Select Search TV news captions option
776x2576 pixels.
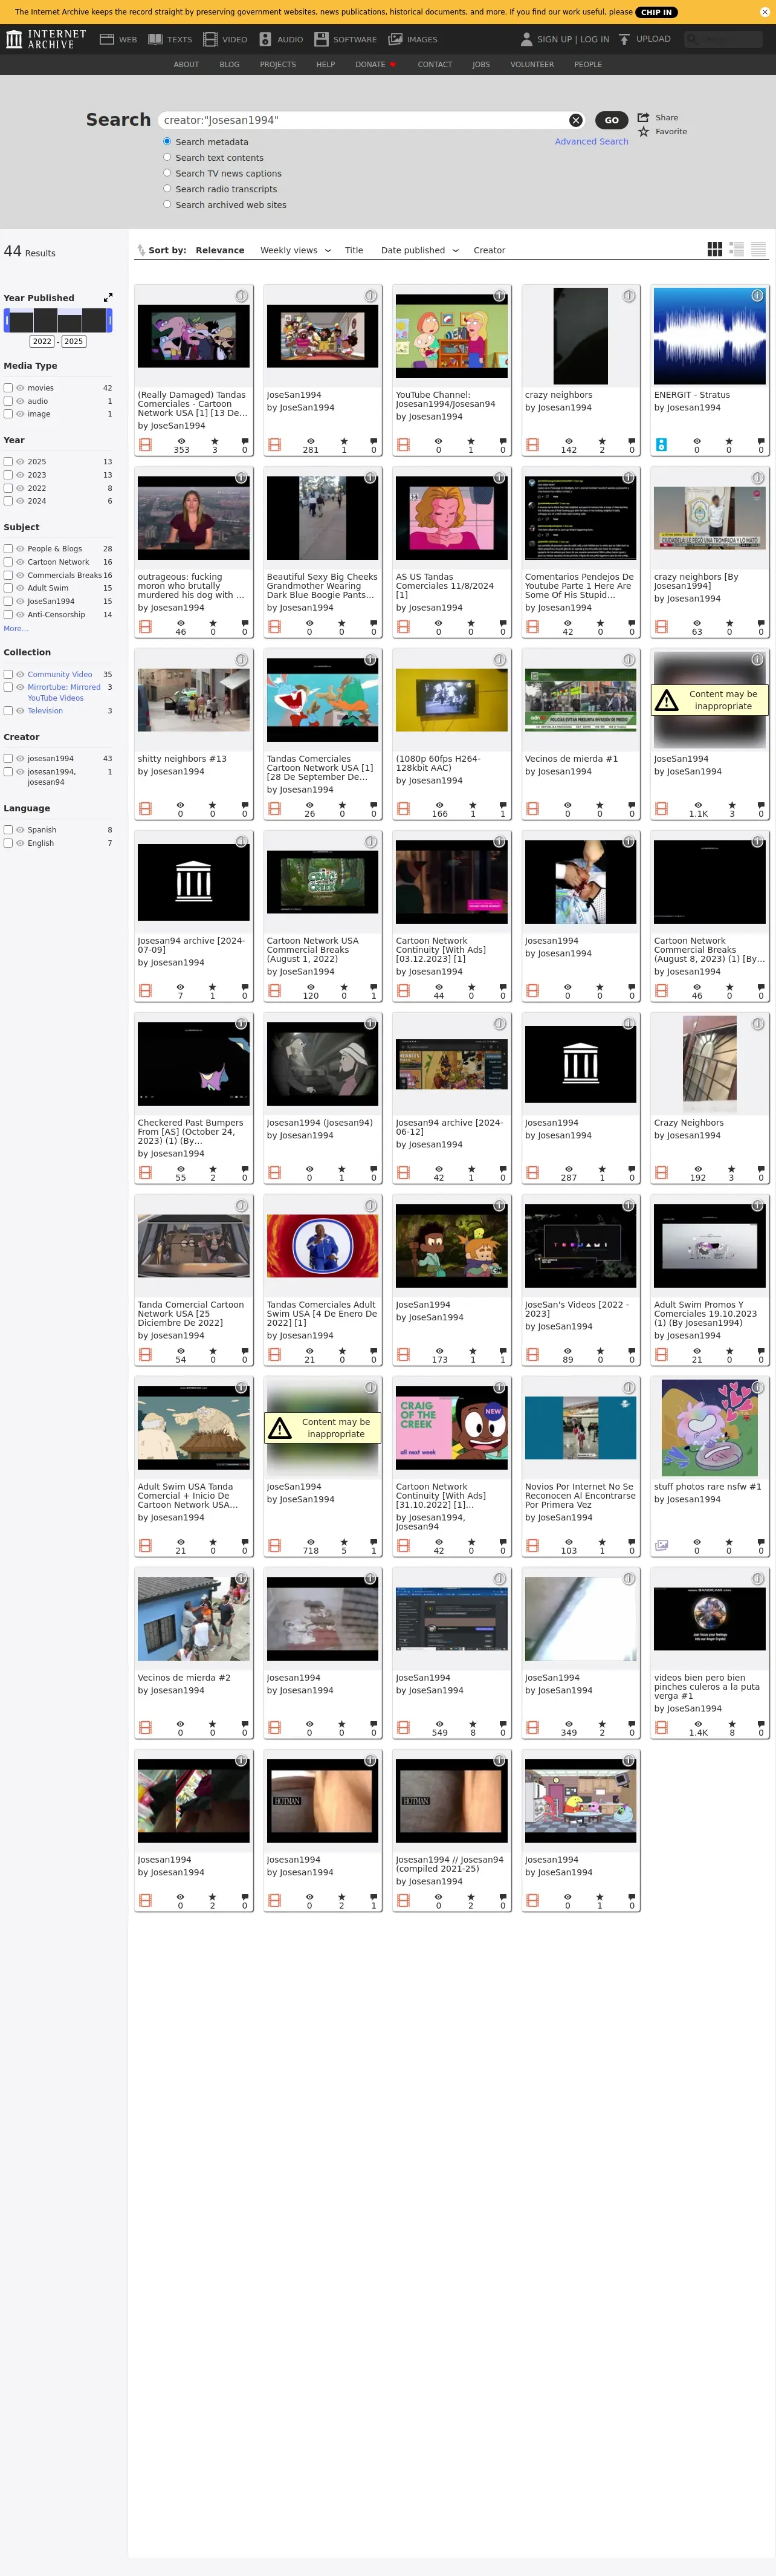tap(167, 173)
